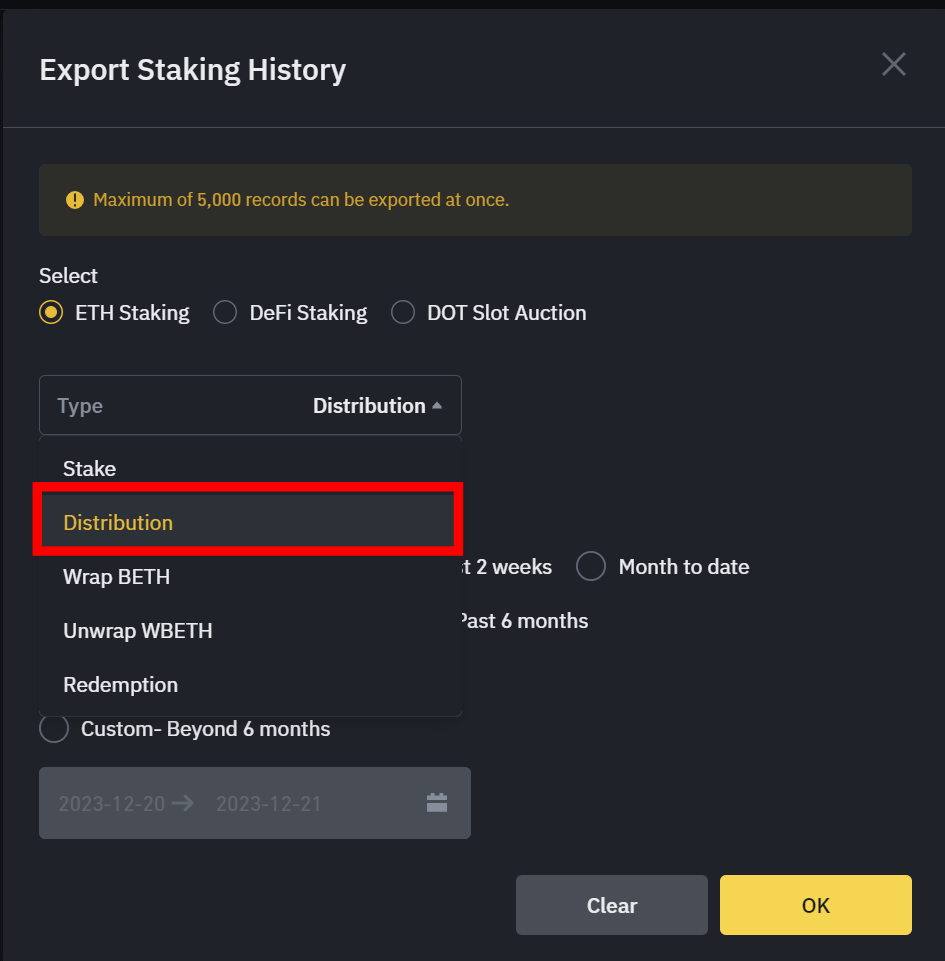945x961 pixels.
Task: Click the Type dropdown caret arrow
Action: (x=437, y=406)
